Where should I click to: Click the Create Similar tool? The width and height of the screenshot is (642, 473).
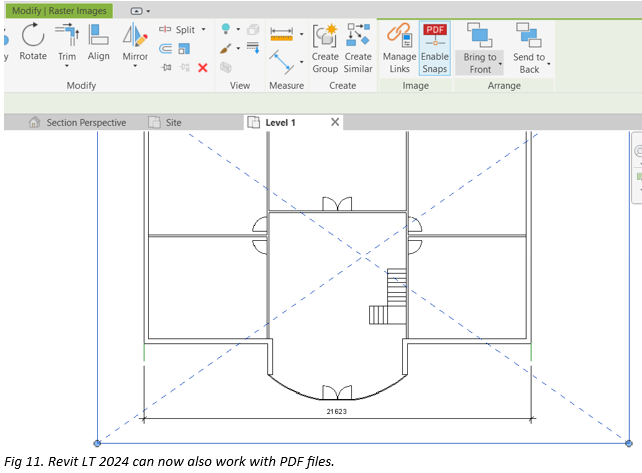[x=358, y=49]
